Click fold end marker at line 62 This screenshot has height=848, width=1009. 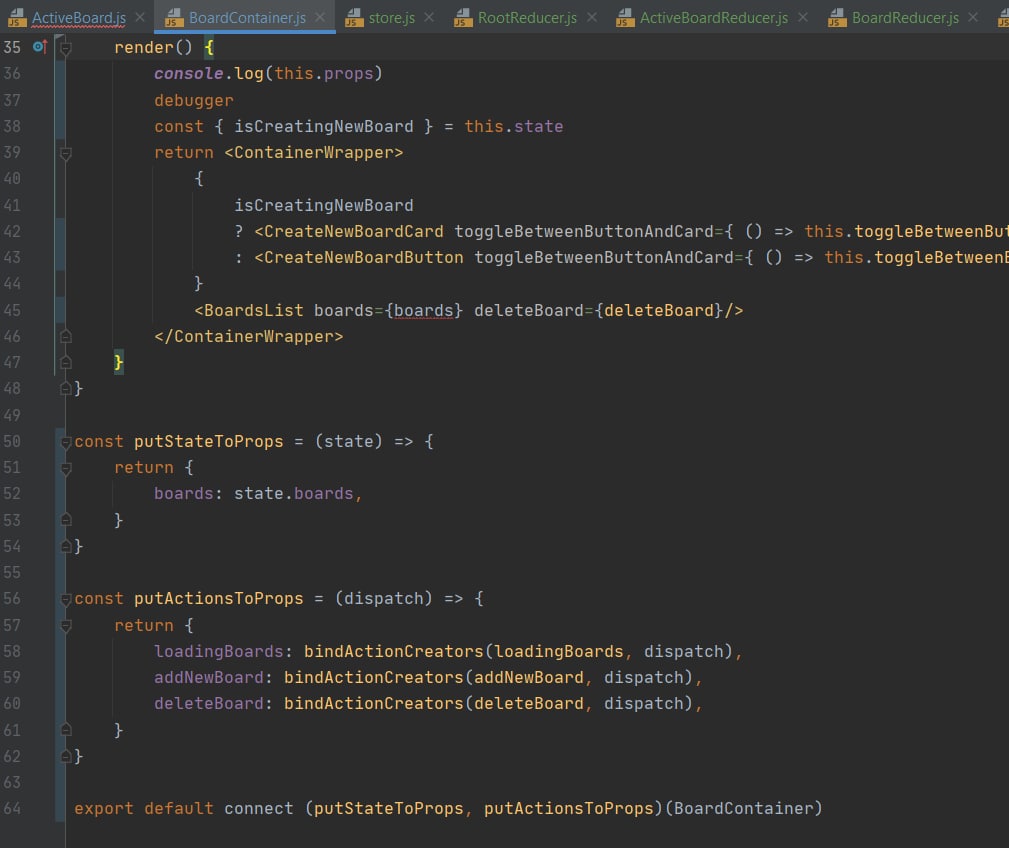click(66, 757)
